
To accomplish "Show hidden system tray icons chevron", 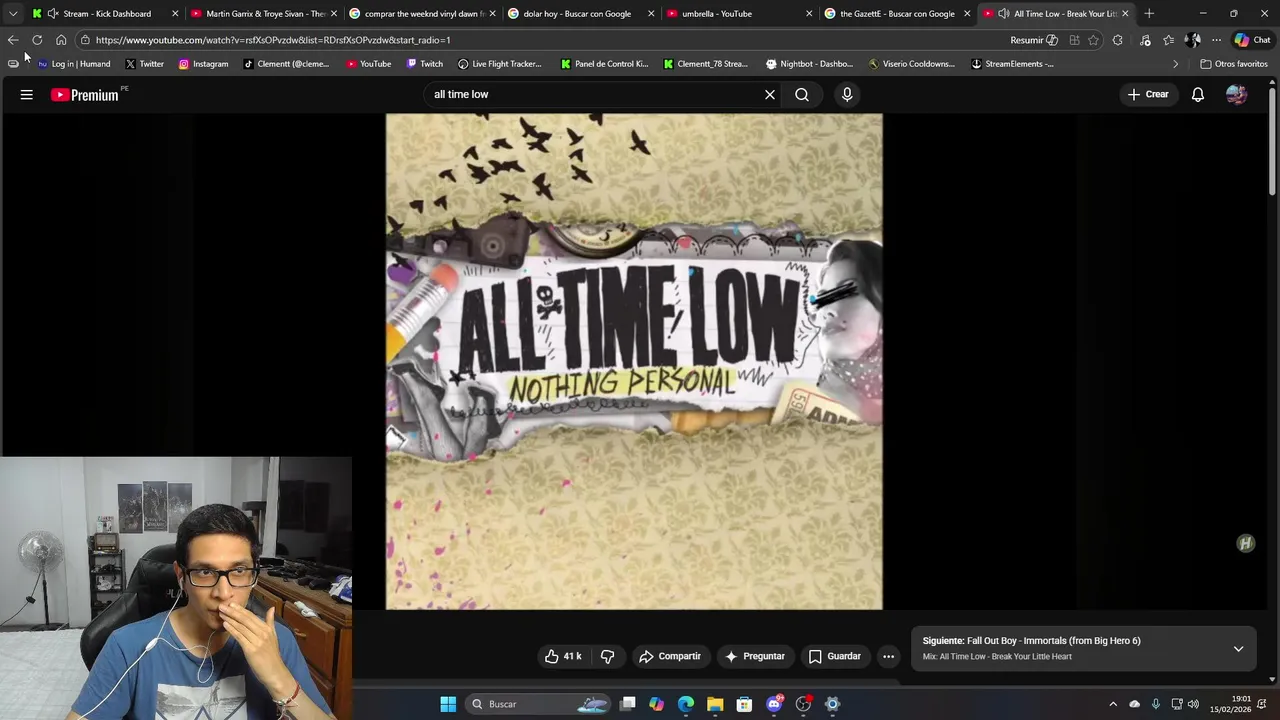I will (x=1113, y=704).
